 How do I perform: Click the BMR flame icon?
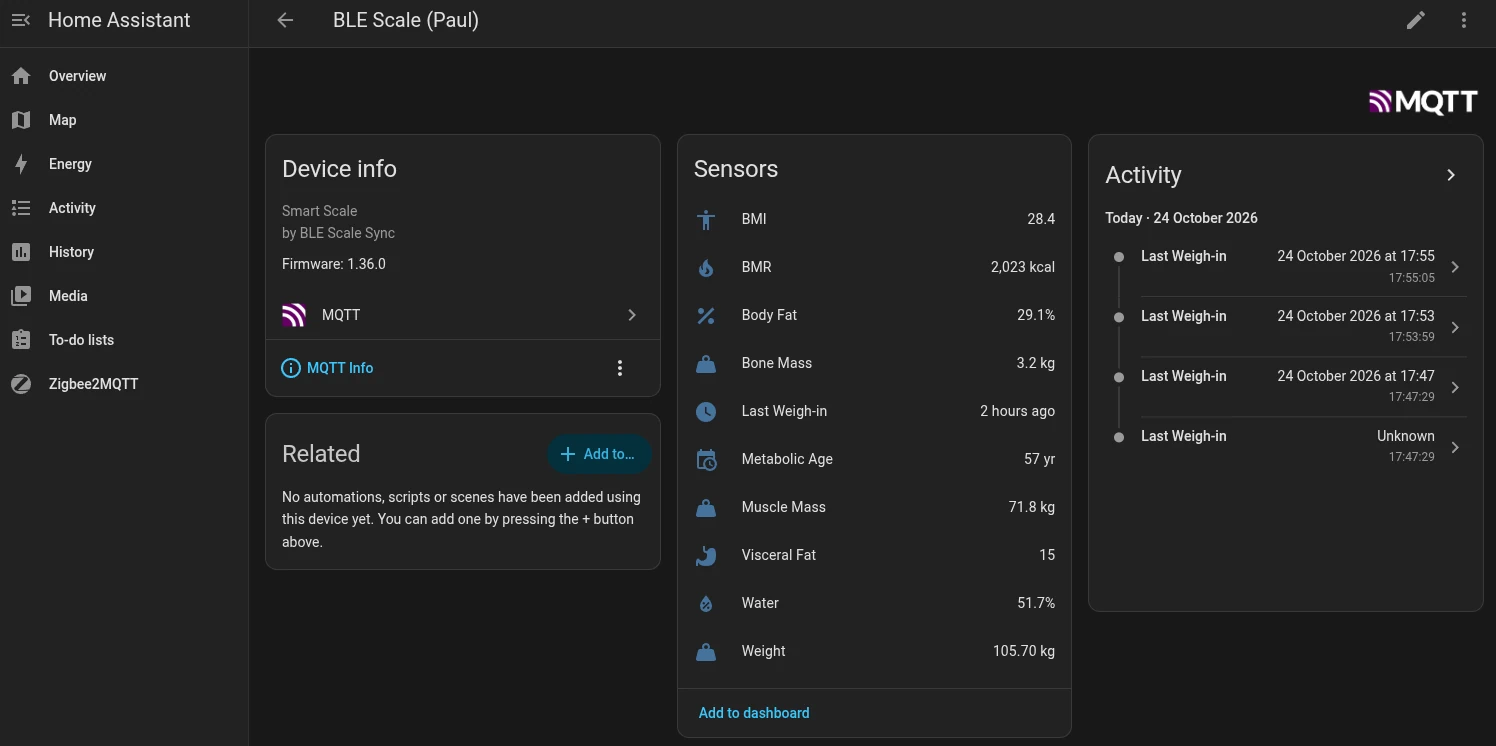coord(706,267)
